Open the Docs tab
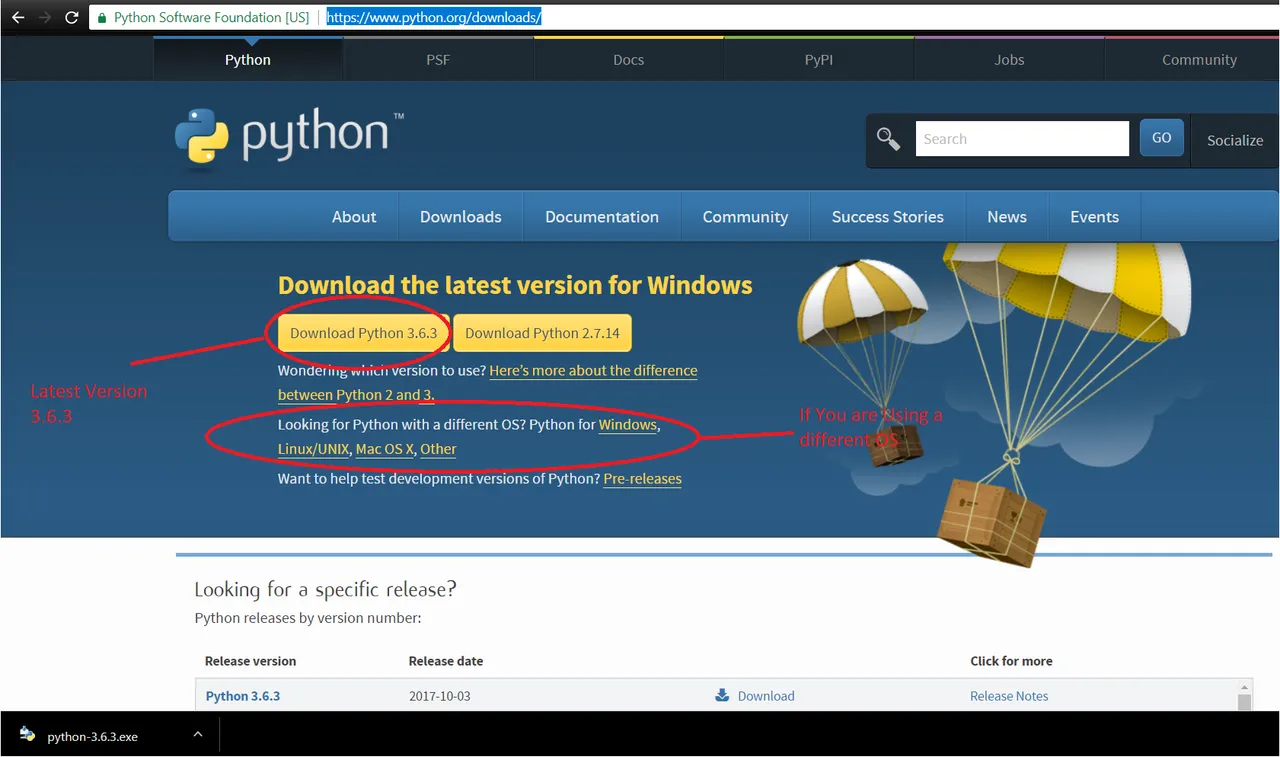 (x=628, y=60)
